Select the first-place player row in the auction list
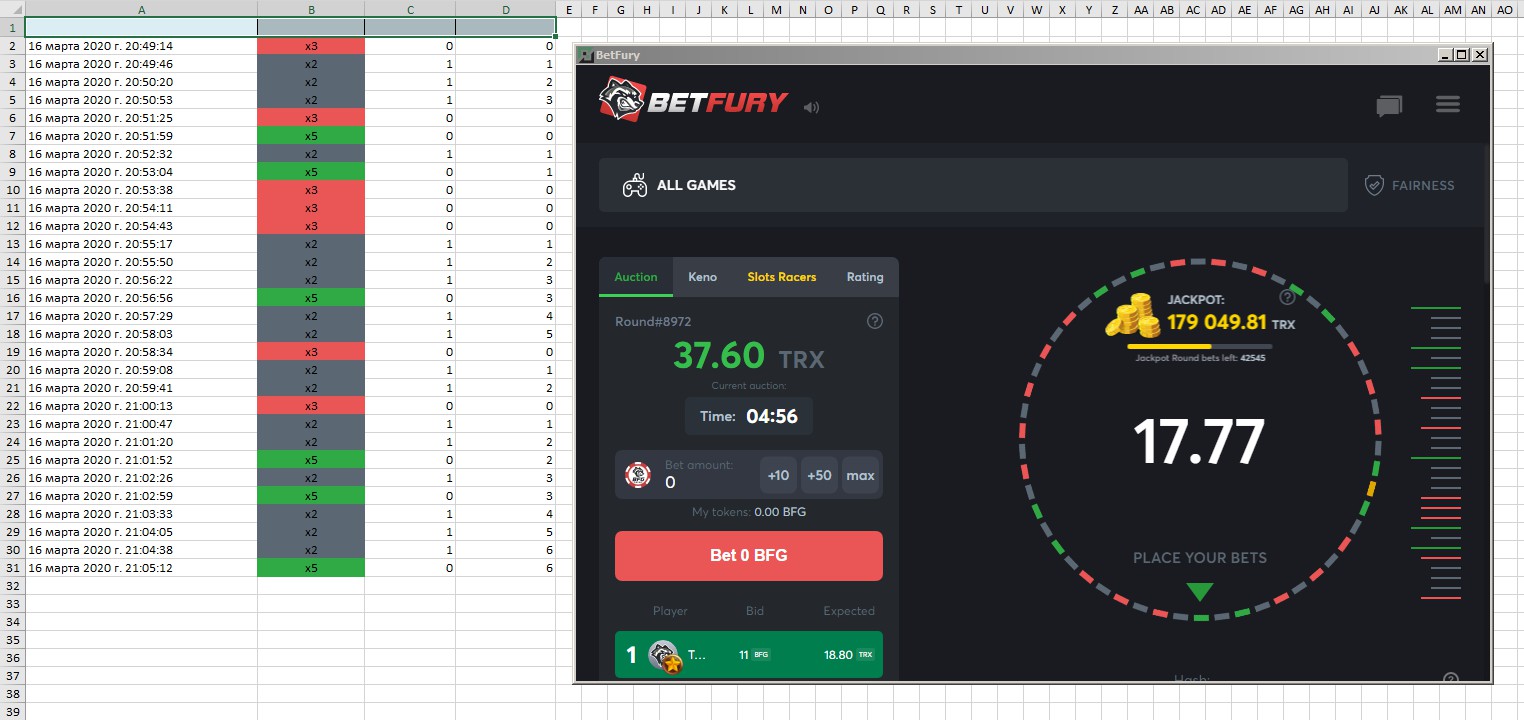 749,655
